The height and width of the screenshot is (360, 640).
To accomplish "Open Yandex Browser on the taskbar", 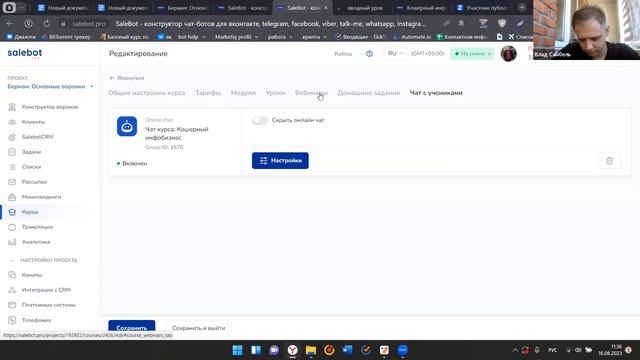I will (292, 350).
